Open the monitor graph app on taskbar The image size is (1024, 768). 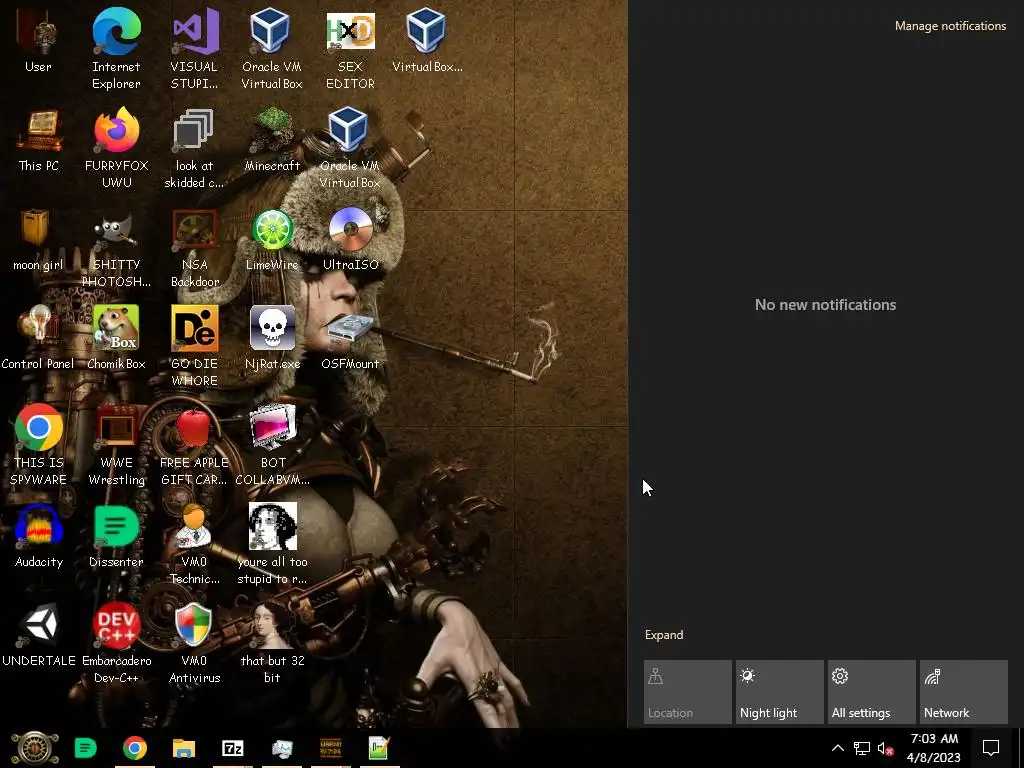282,748
